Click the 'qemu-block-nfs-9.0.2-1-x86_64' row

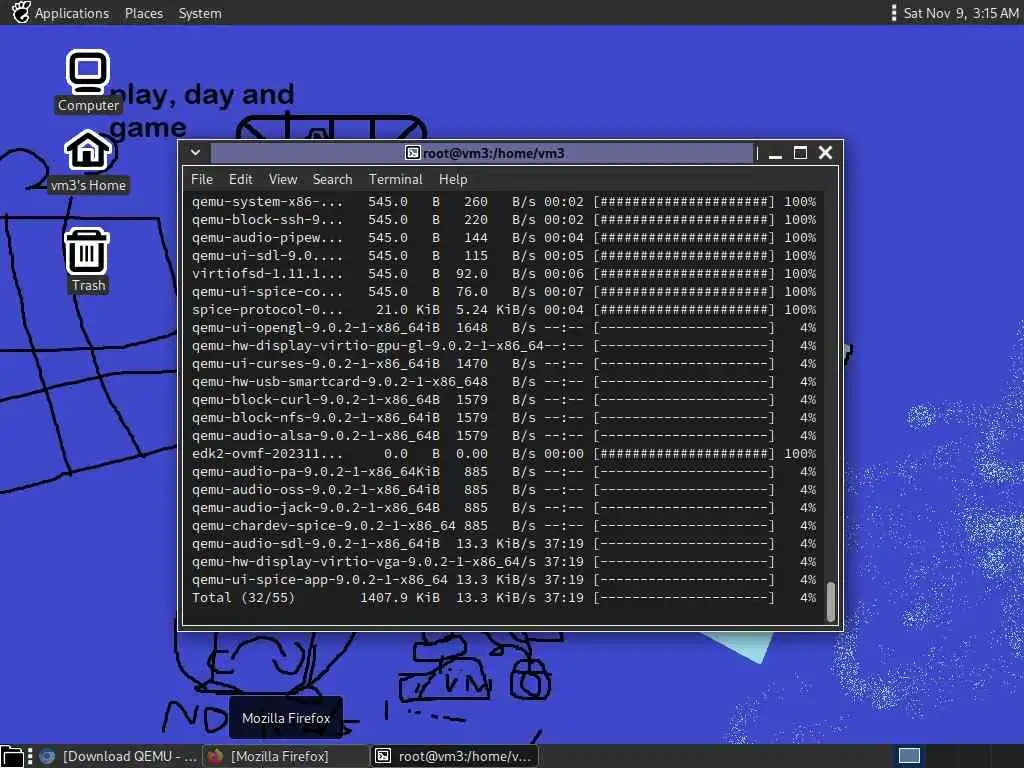coord(504,417)
